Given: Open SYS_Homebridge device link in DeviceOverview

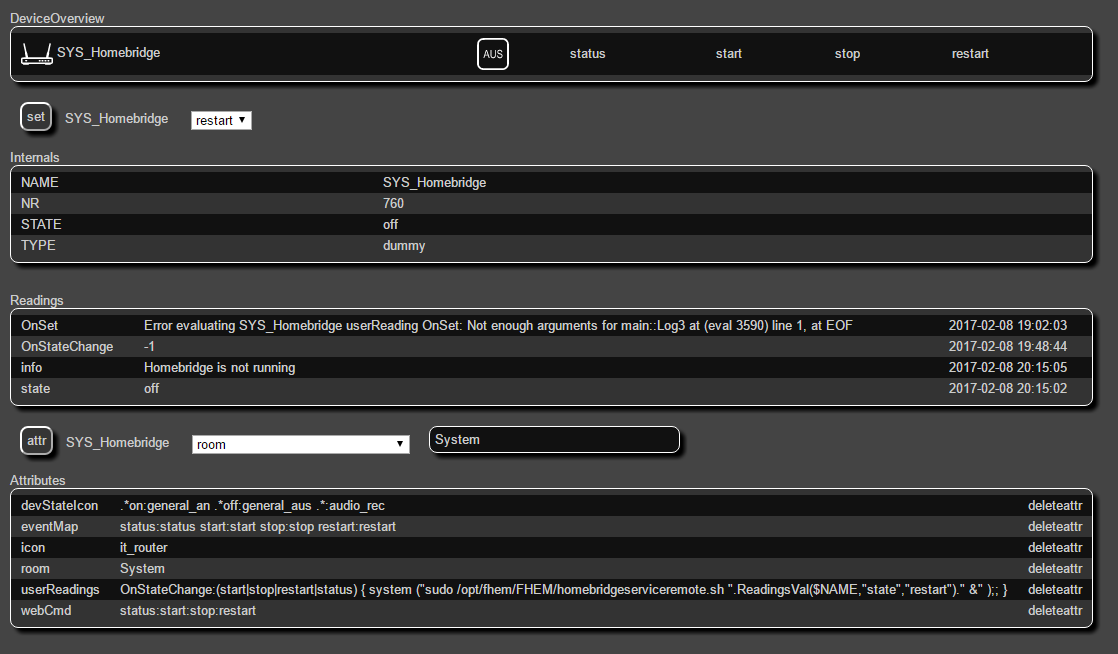Looking at the screenshot, I should point(108,53).
